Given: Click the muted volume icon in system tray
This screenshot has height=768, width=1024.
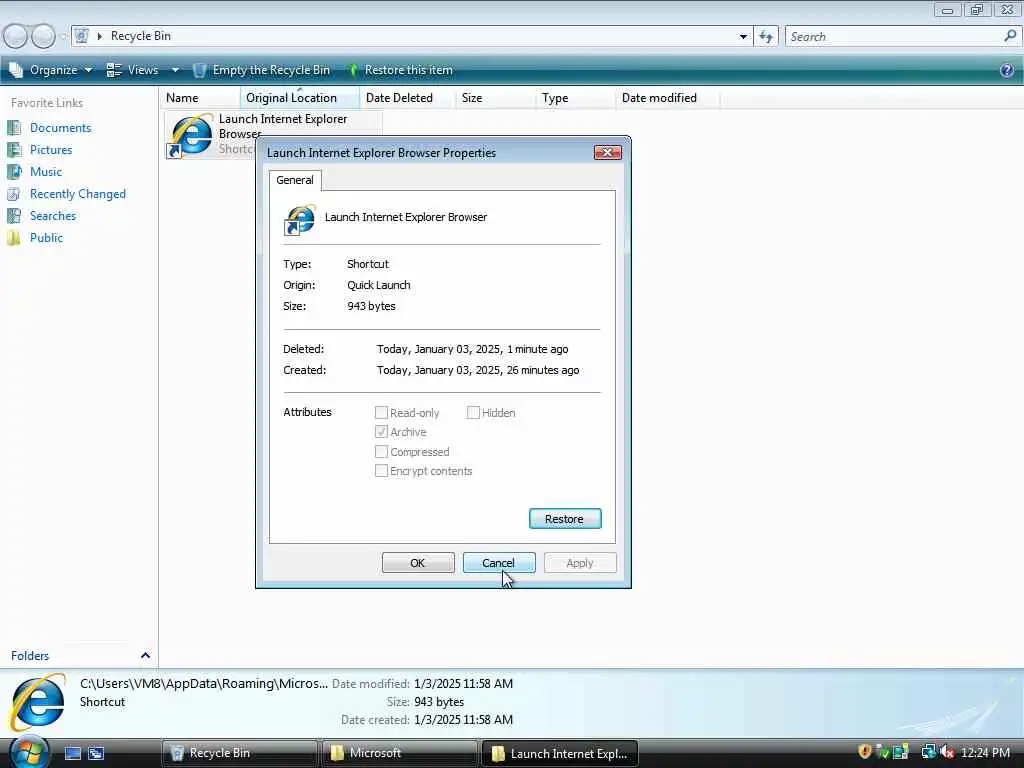Looking at the screenshot, I should 947,752.
